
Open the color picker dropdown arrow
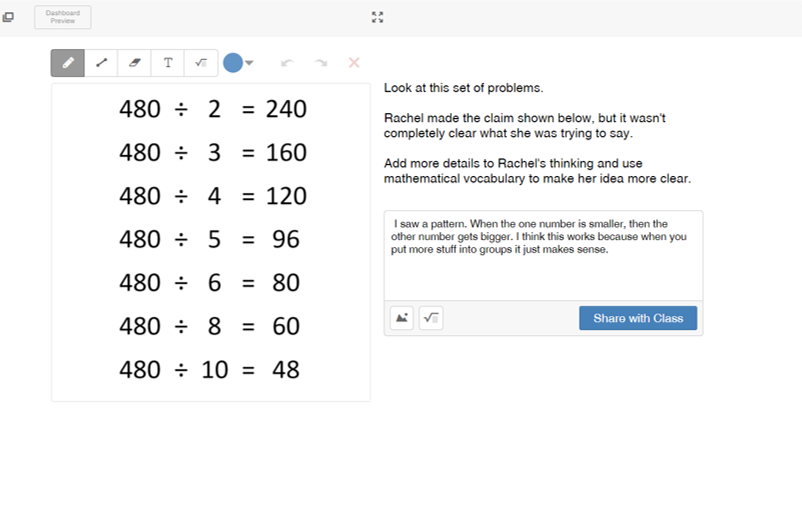(x=249, y=63)
